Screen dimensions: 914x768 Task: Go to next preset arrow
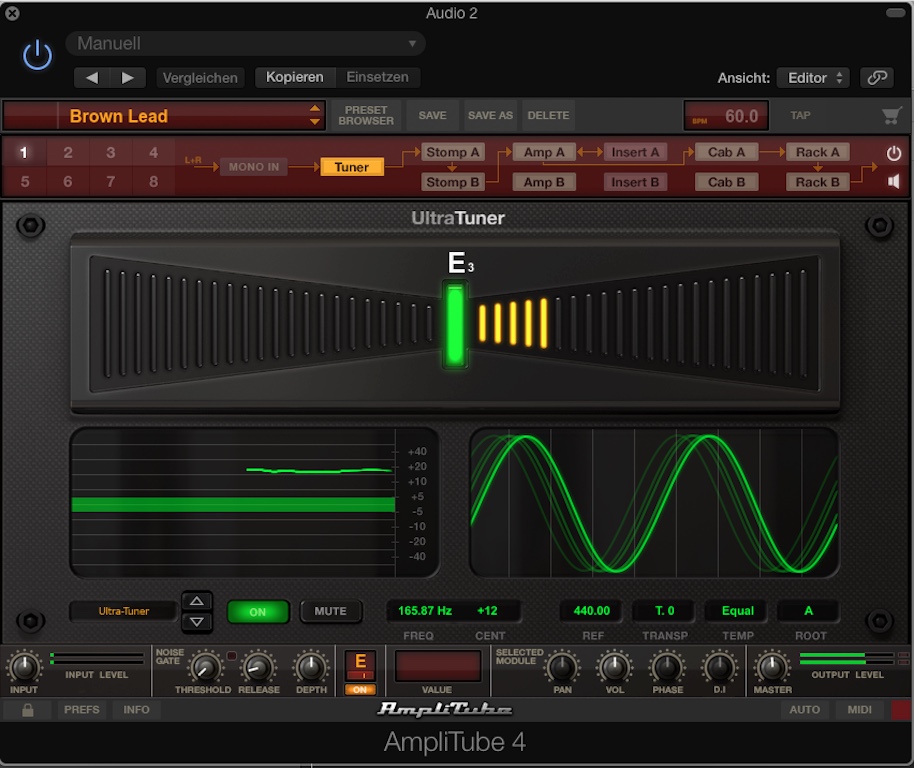coord(128,77)
